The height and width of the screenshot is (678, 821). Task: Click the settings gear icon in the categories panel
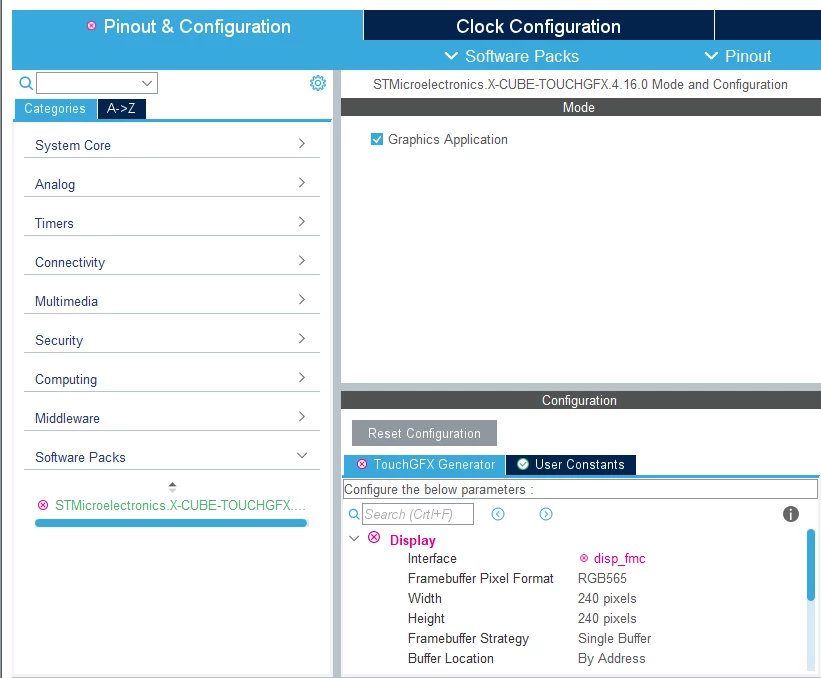click(x=317, y=83)
